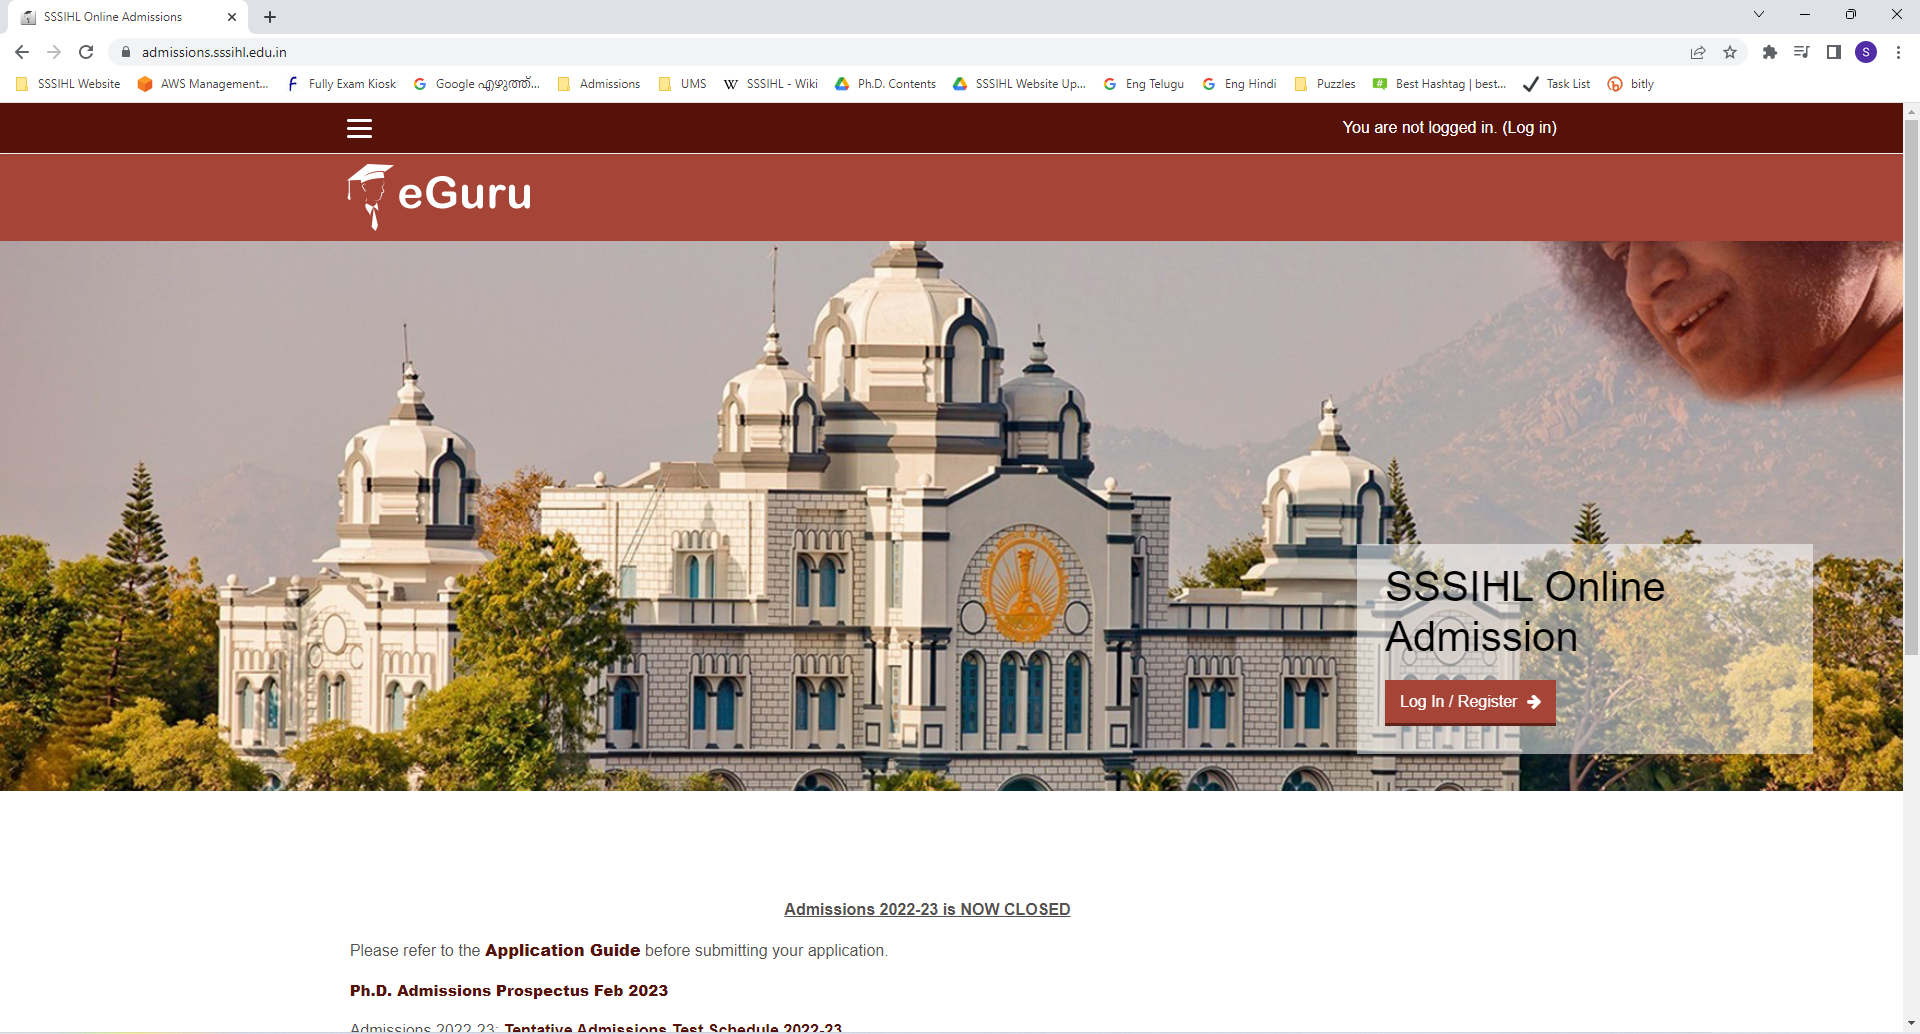The height and width of the screenshot is (1034, 1920).
Task: Open the Application Guide link
Action: pos(562,950)
